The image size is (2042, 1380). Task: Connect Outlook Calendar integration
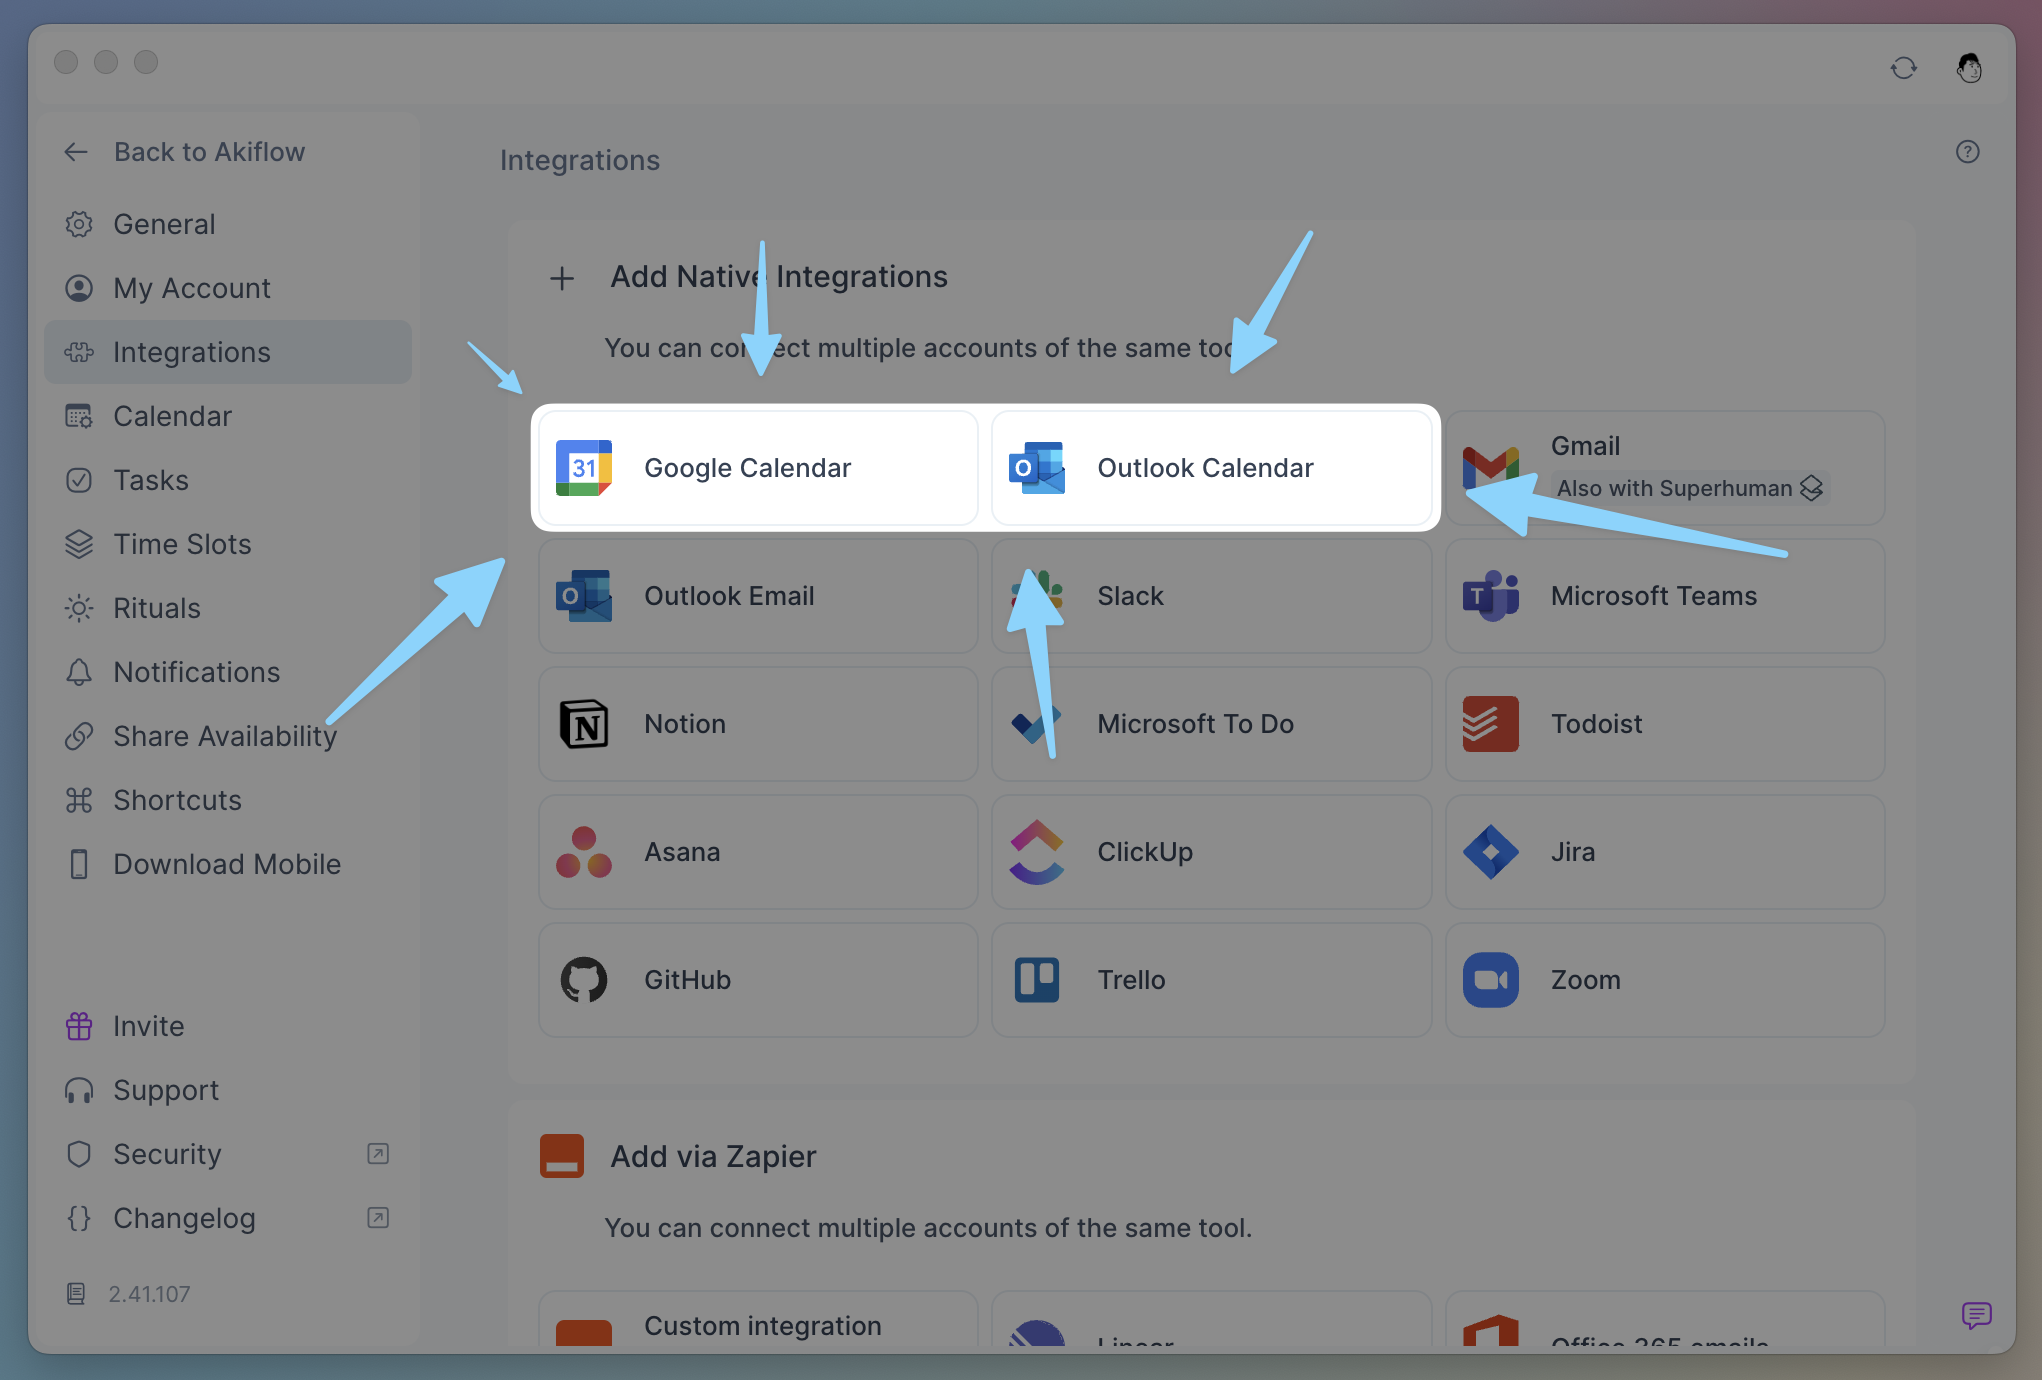tap(1211, 468)
